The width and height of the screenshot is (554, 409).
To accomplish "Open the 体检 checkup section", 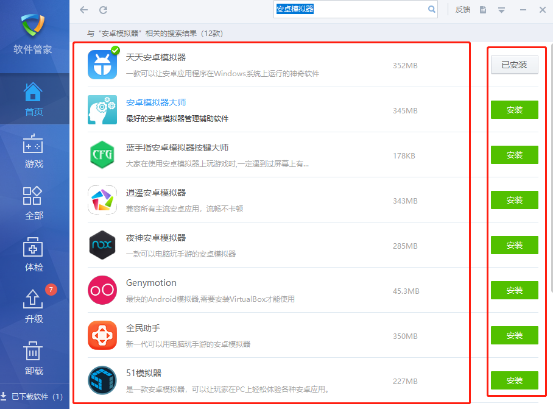I will click(x=34, y=254).
